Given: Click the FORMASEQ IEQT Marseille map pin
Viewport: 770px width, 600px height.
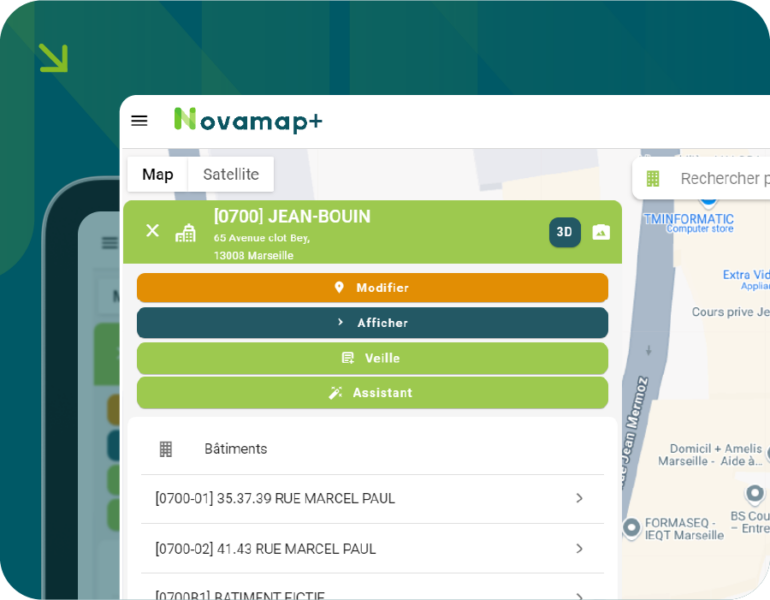Looking at the screenshot, I should [x=632, y=527].
